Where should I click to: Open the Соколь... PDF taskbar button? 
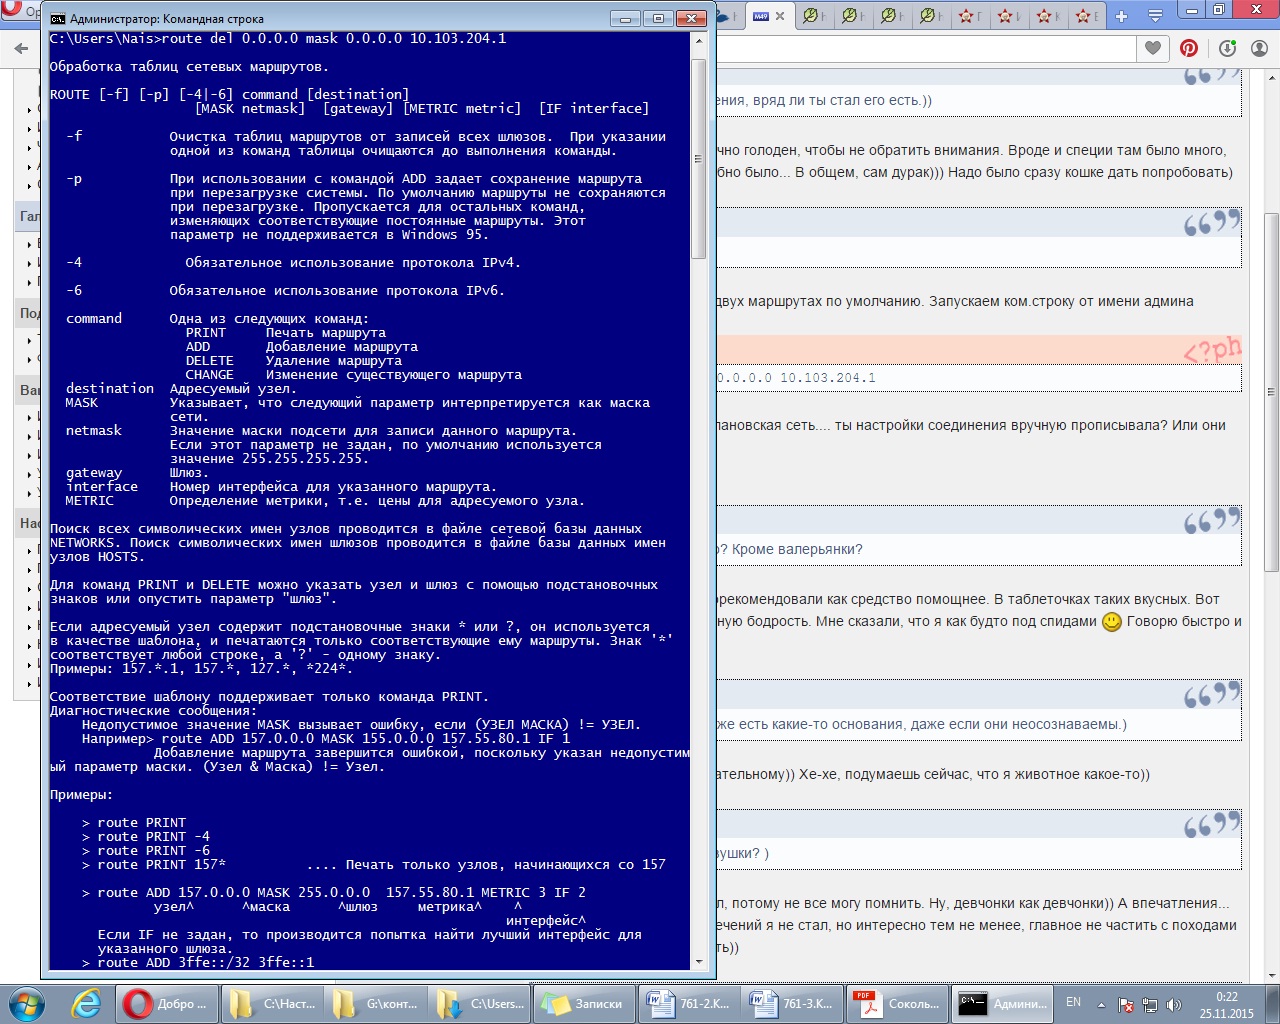pos(897,1004)
